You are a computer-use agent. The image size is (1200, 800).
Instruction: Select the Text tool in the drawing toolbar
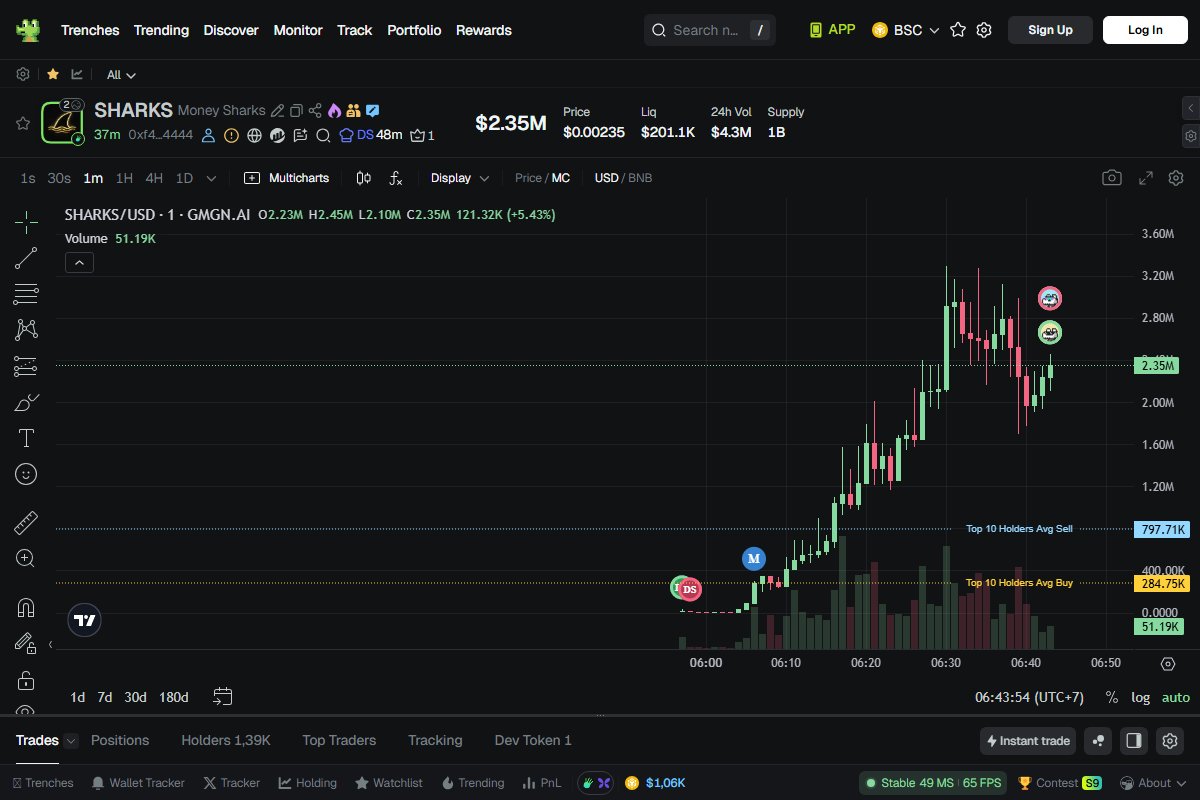click(26, 438)
